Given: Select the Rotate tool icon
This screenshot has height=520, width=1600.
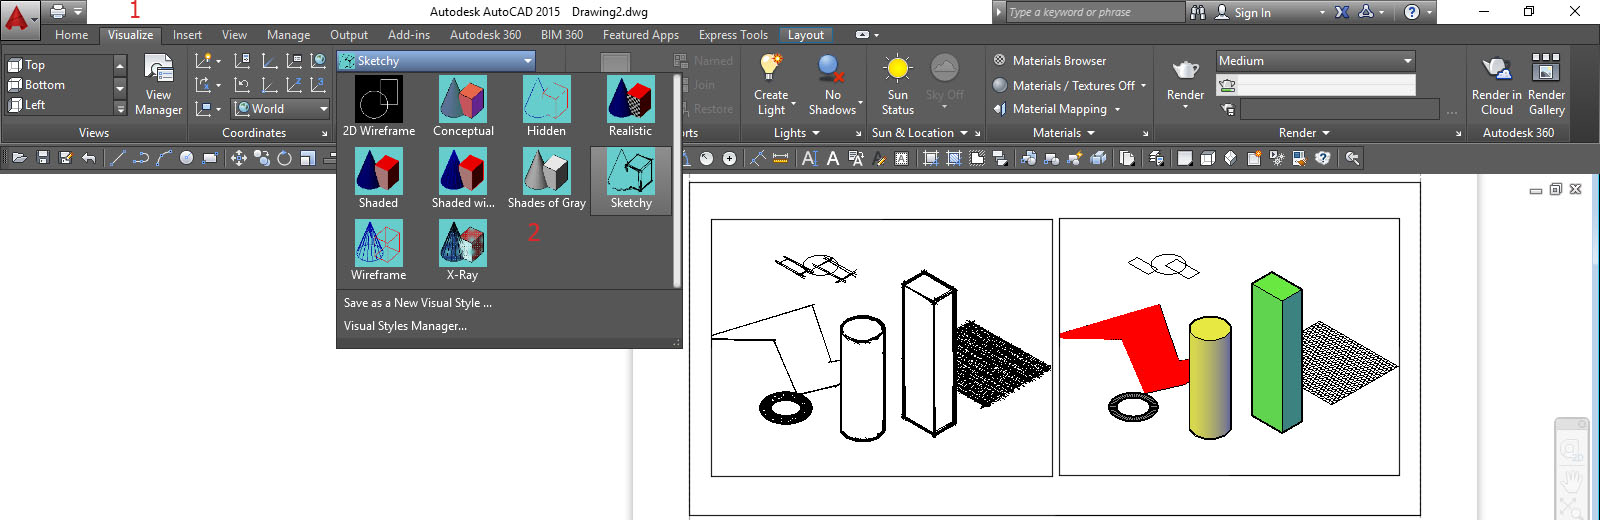Looking at the screenshot, I should click(284, 158).
